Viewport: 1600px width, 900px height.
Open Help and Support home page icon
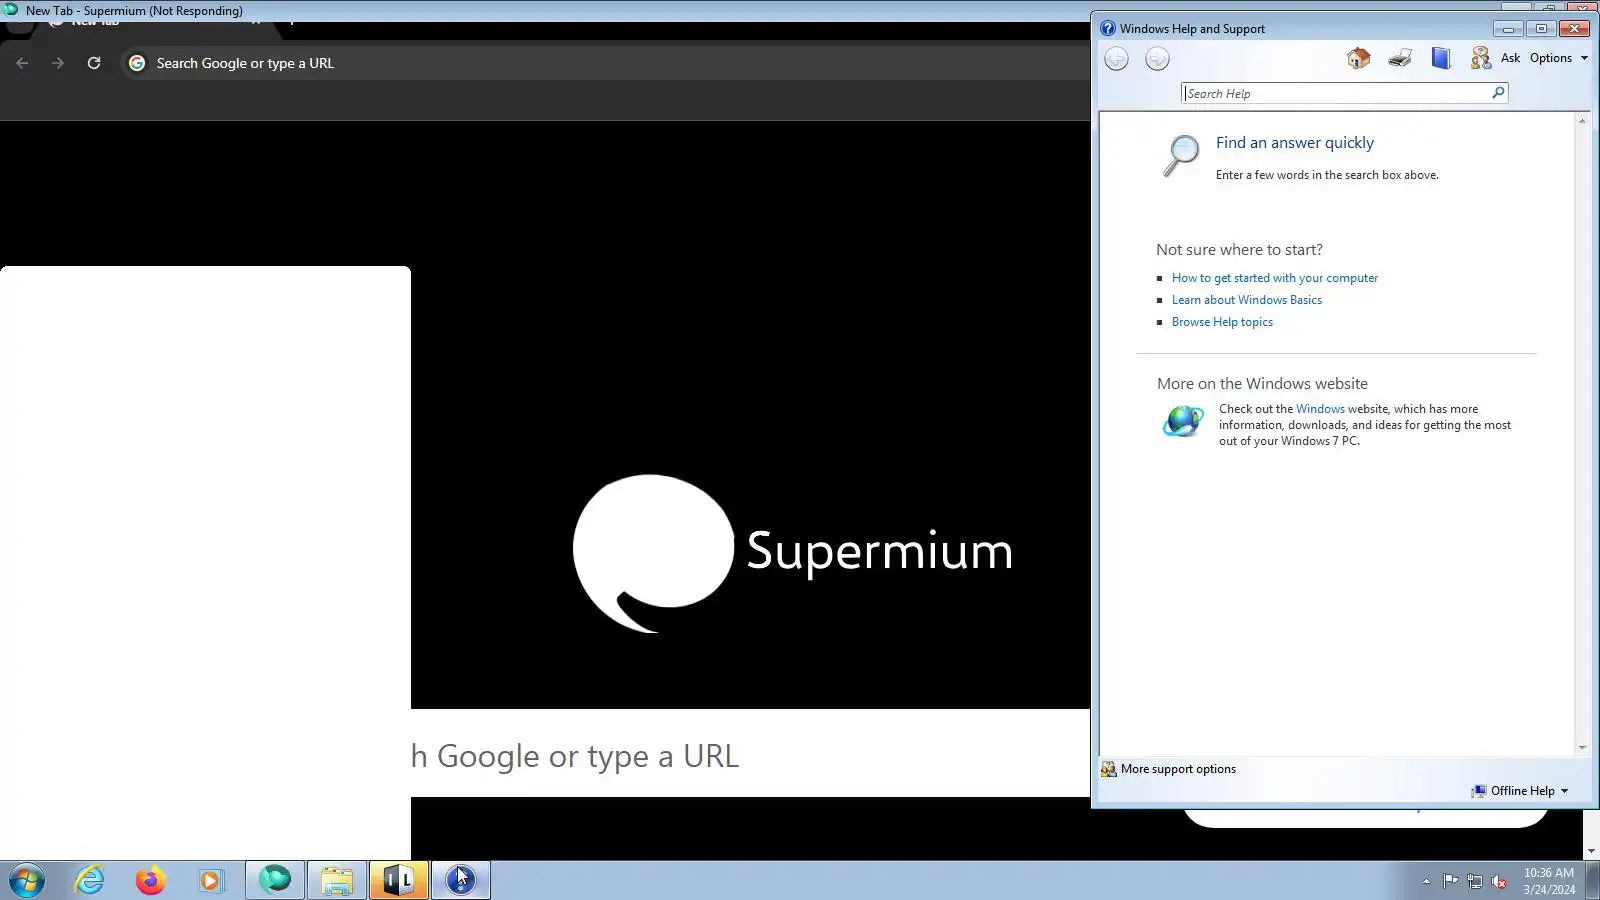point(1358,58)
